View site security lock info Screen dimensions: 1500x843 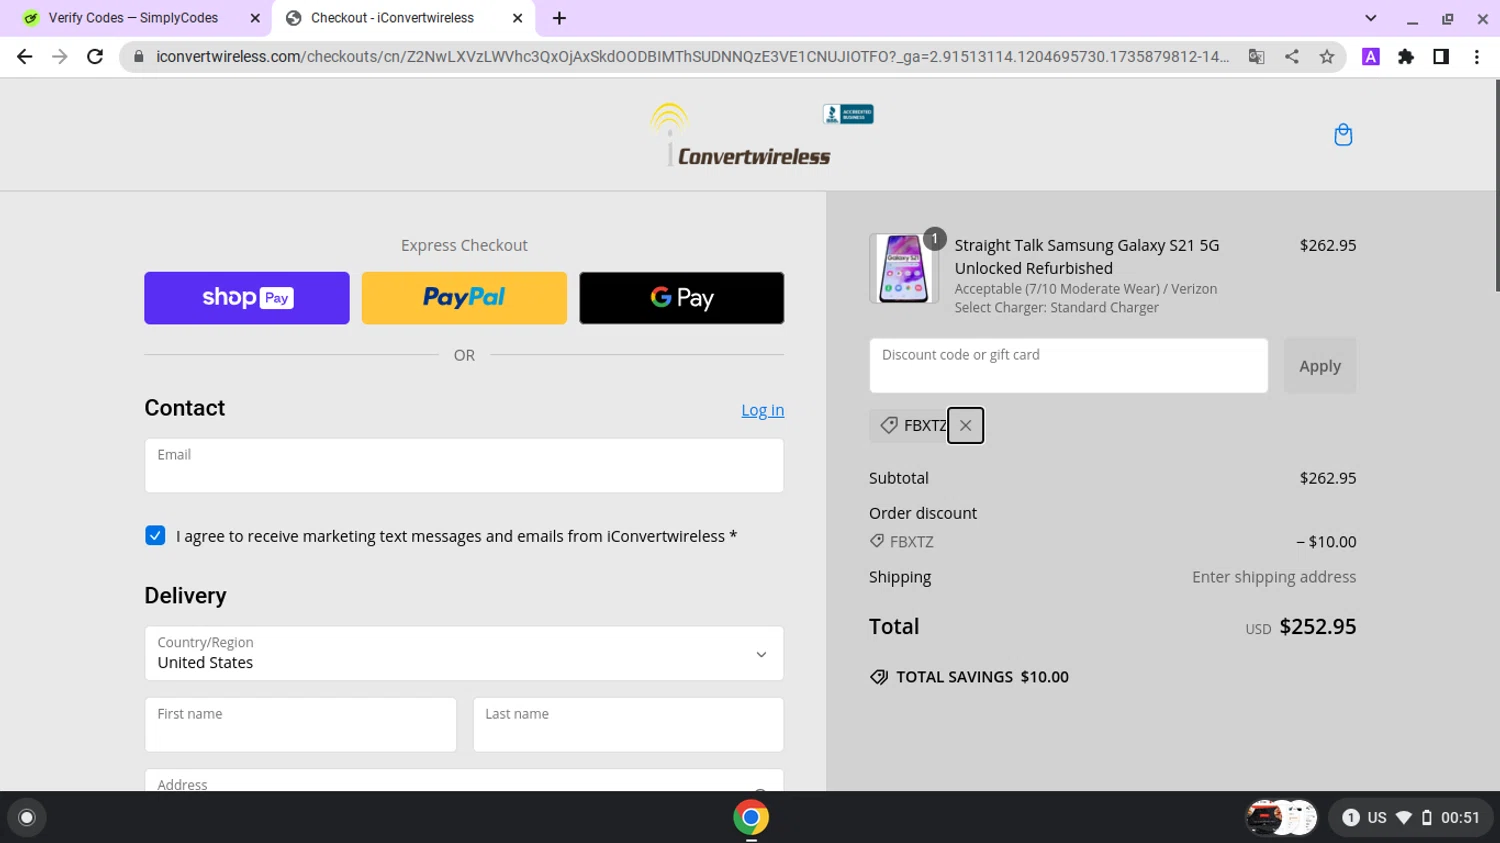pyautogui.click(x=139, y=57)
